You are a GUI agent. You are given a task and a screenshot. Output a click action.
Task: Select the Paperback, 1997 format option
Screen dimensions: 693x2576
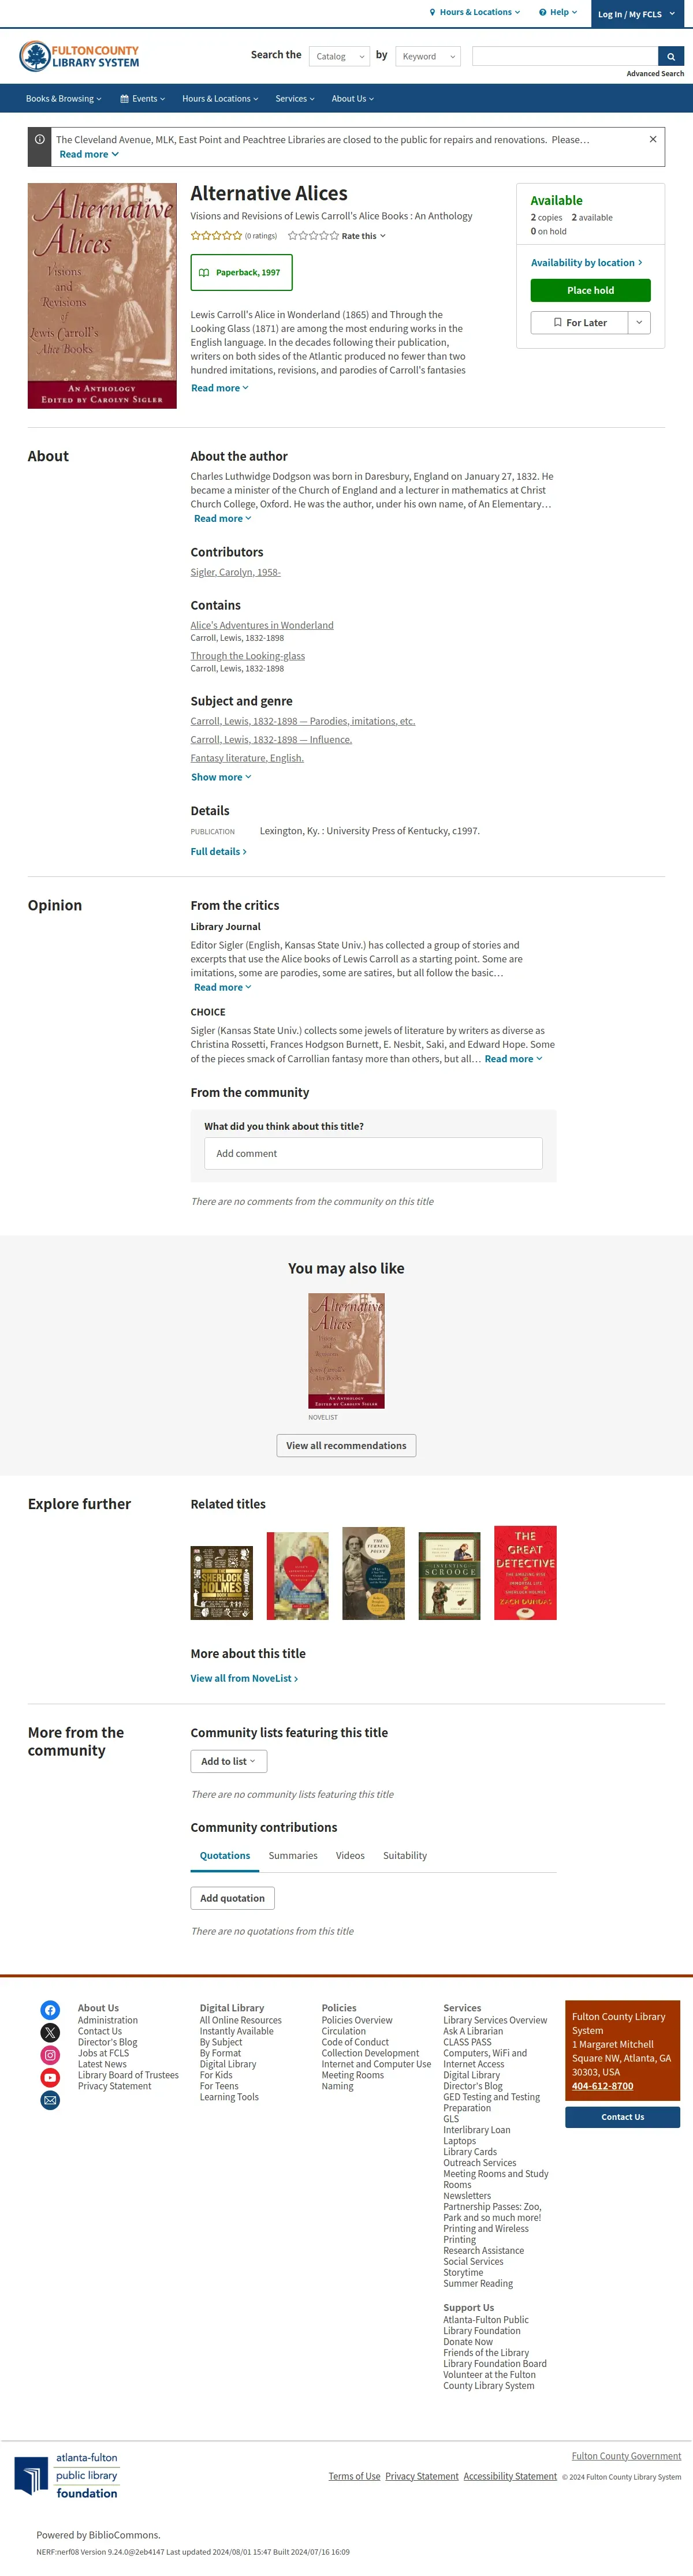[x=241, y=272]
